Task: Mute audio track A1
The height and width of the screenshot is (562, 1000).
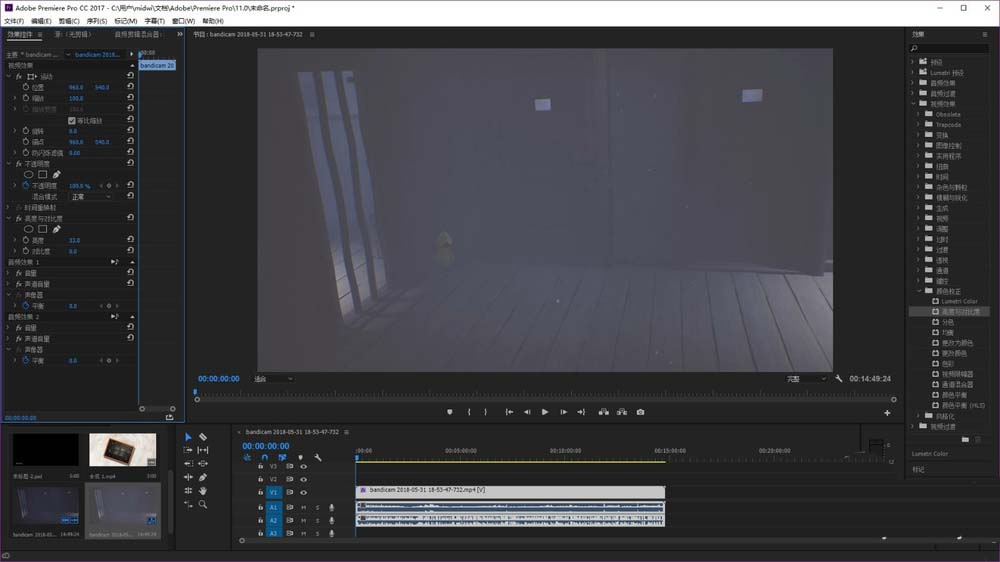Action: [304, 507]
